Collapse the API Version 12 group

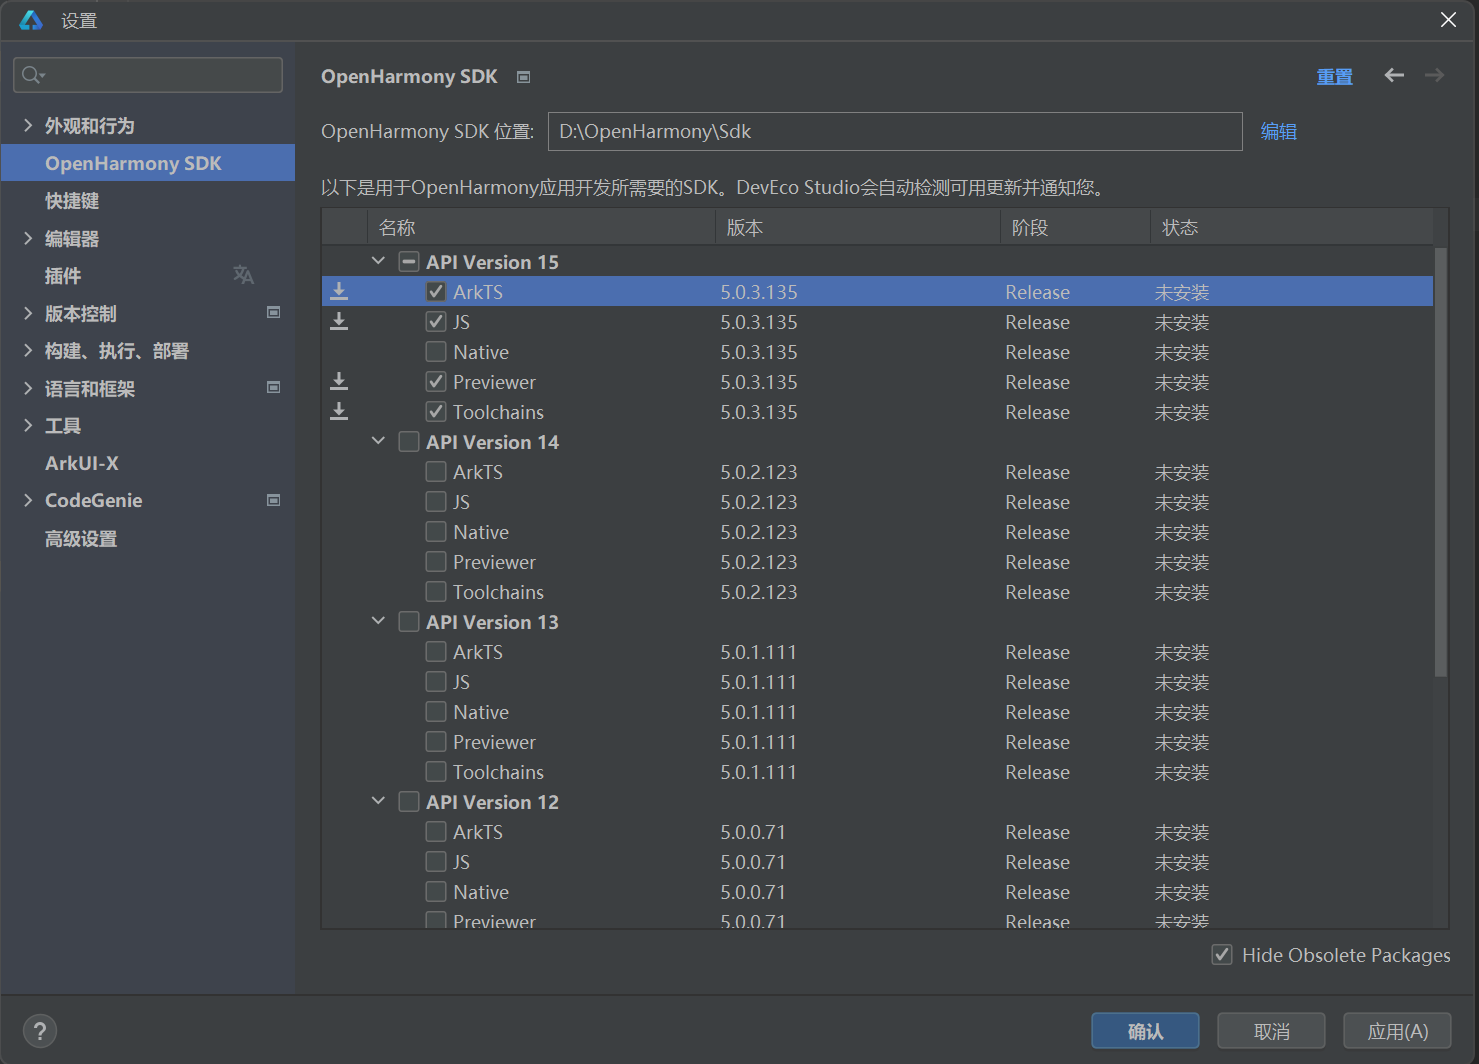tap(378, 801)
